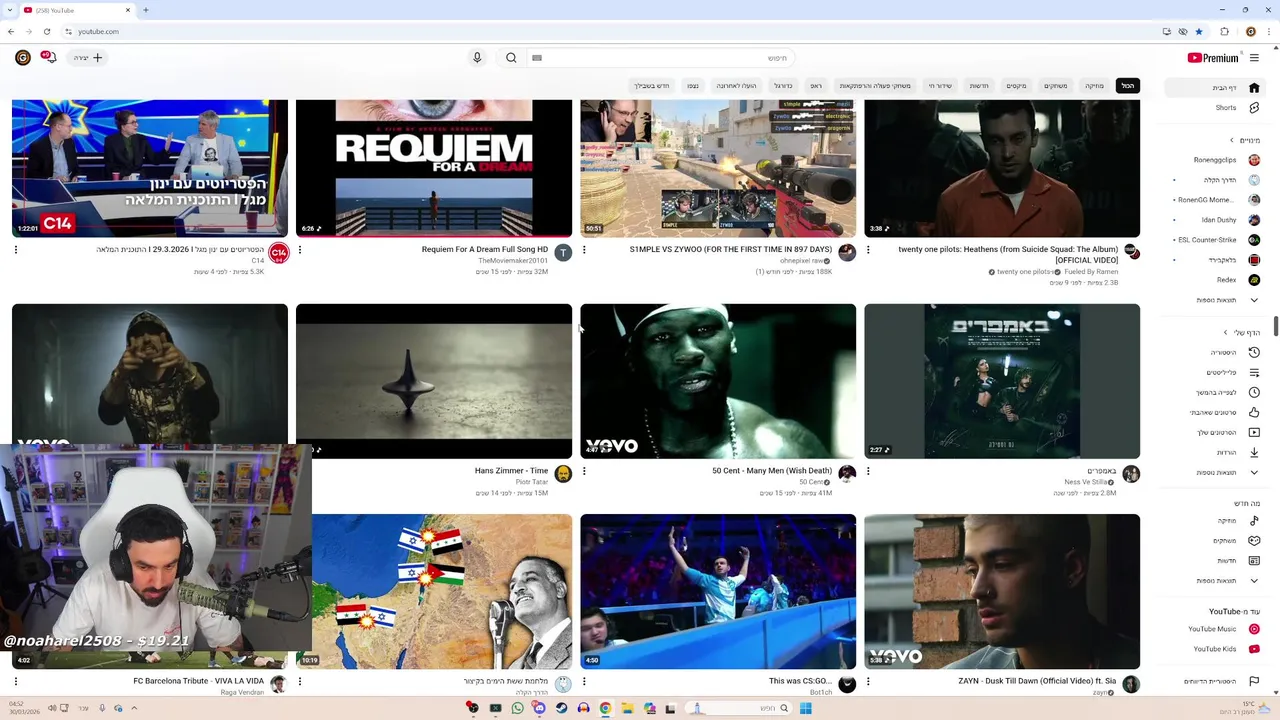Click the page vertical scrollbar thumb

click(x=1276, y=327)
